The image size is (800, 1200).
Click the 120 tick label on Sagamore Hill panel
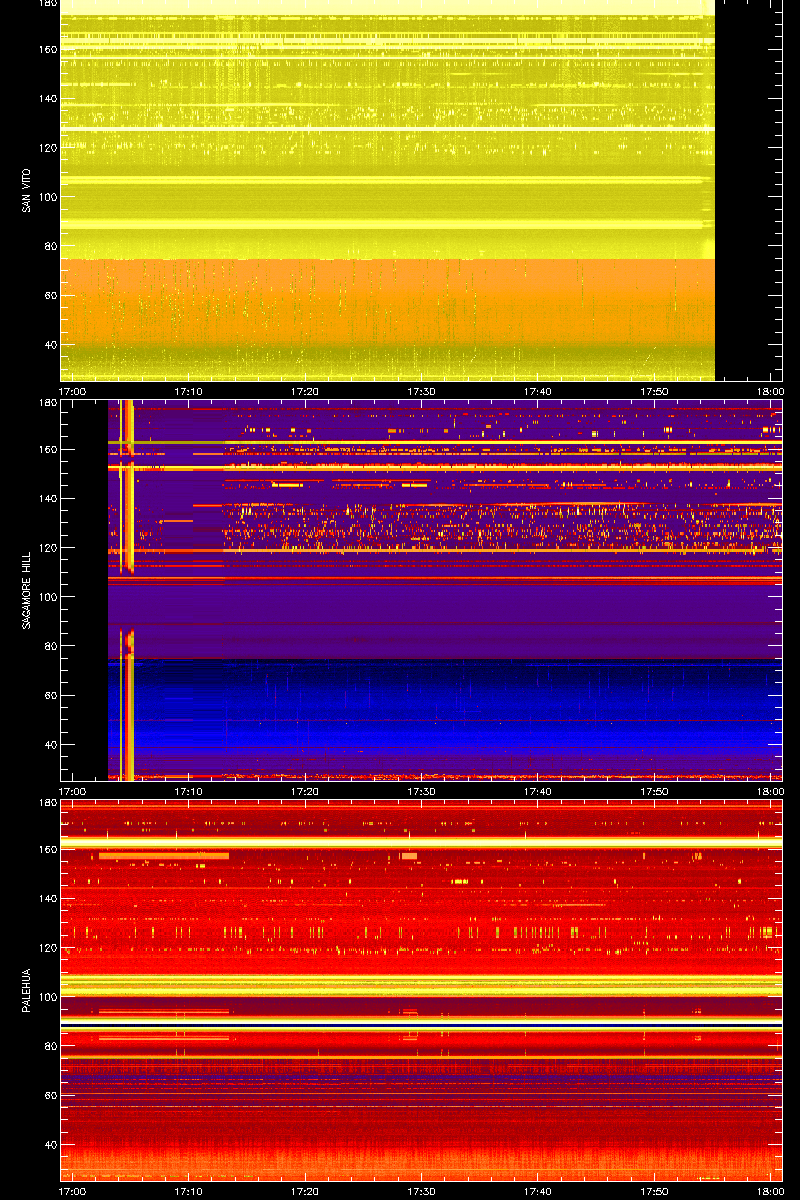pos(48,548)
